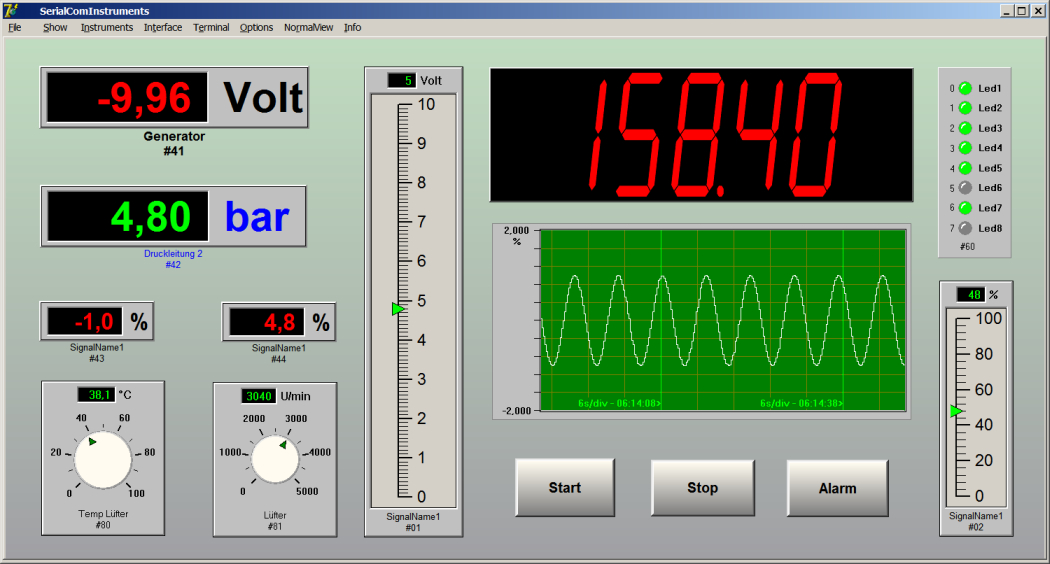Click the Lüfter #81 label
This screenshot has height=564, width=1050.
tap(275, 520)
